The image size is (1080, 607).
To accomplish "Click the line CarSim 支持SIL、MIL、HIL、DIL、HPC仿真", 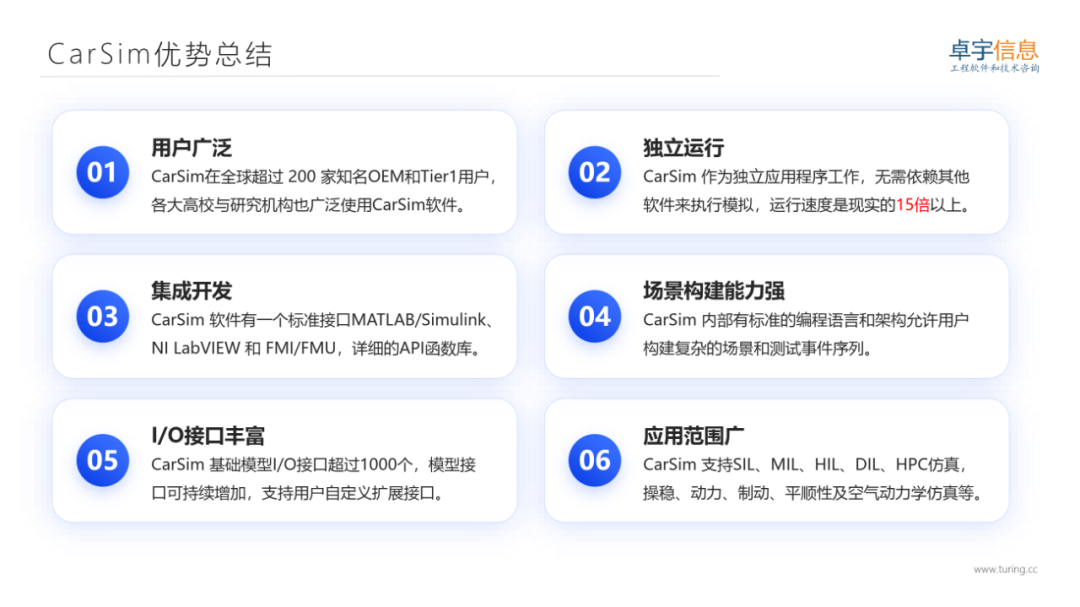I will pyautogui.click(x=806, y=465).
